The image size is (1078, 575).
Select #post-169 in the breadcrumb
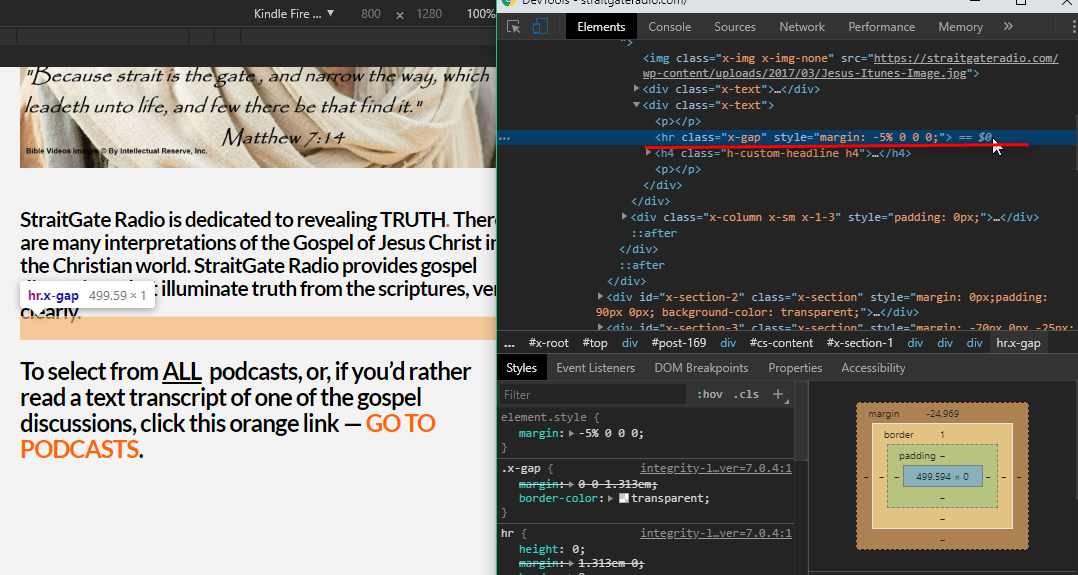pyautogui.click(x=679, y=343)
